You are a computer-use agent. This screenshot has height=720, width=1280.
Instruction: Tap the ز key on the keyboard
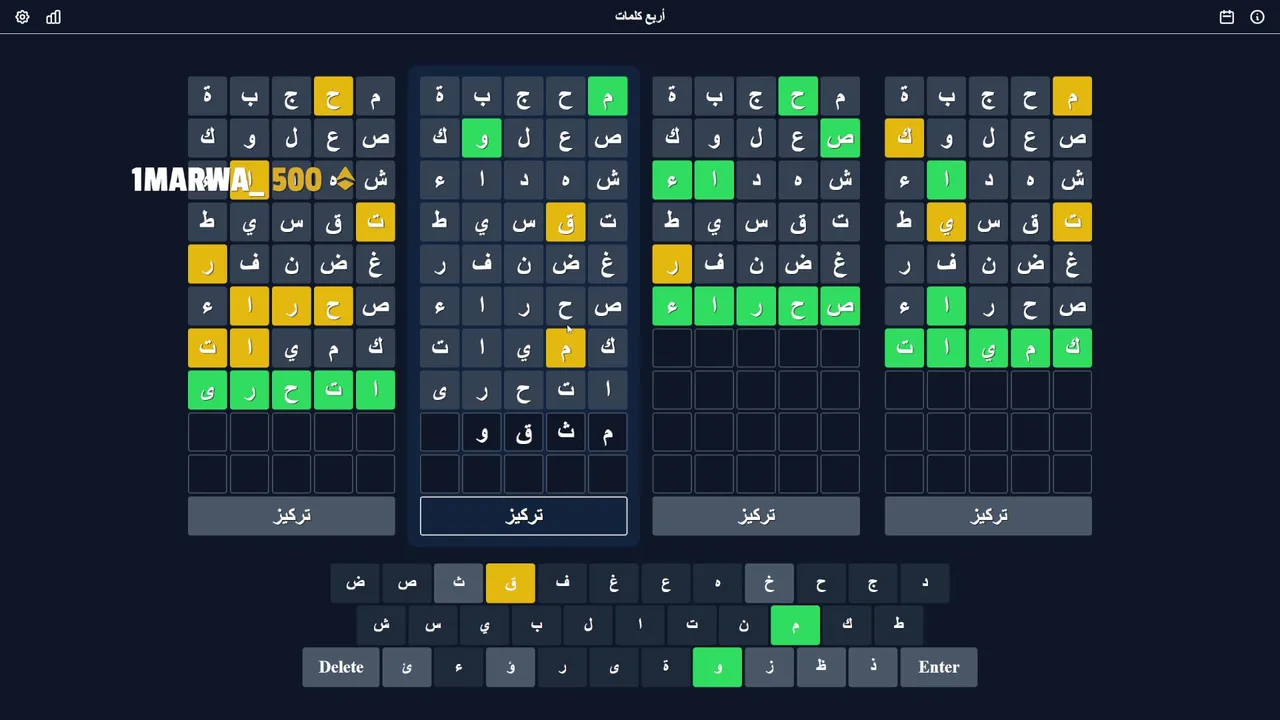[x=770, y=667]
